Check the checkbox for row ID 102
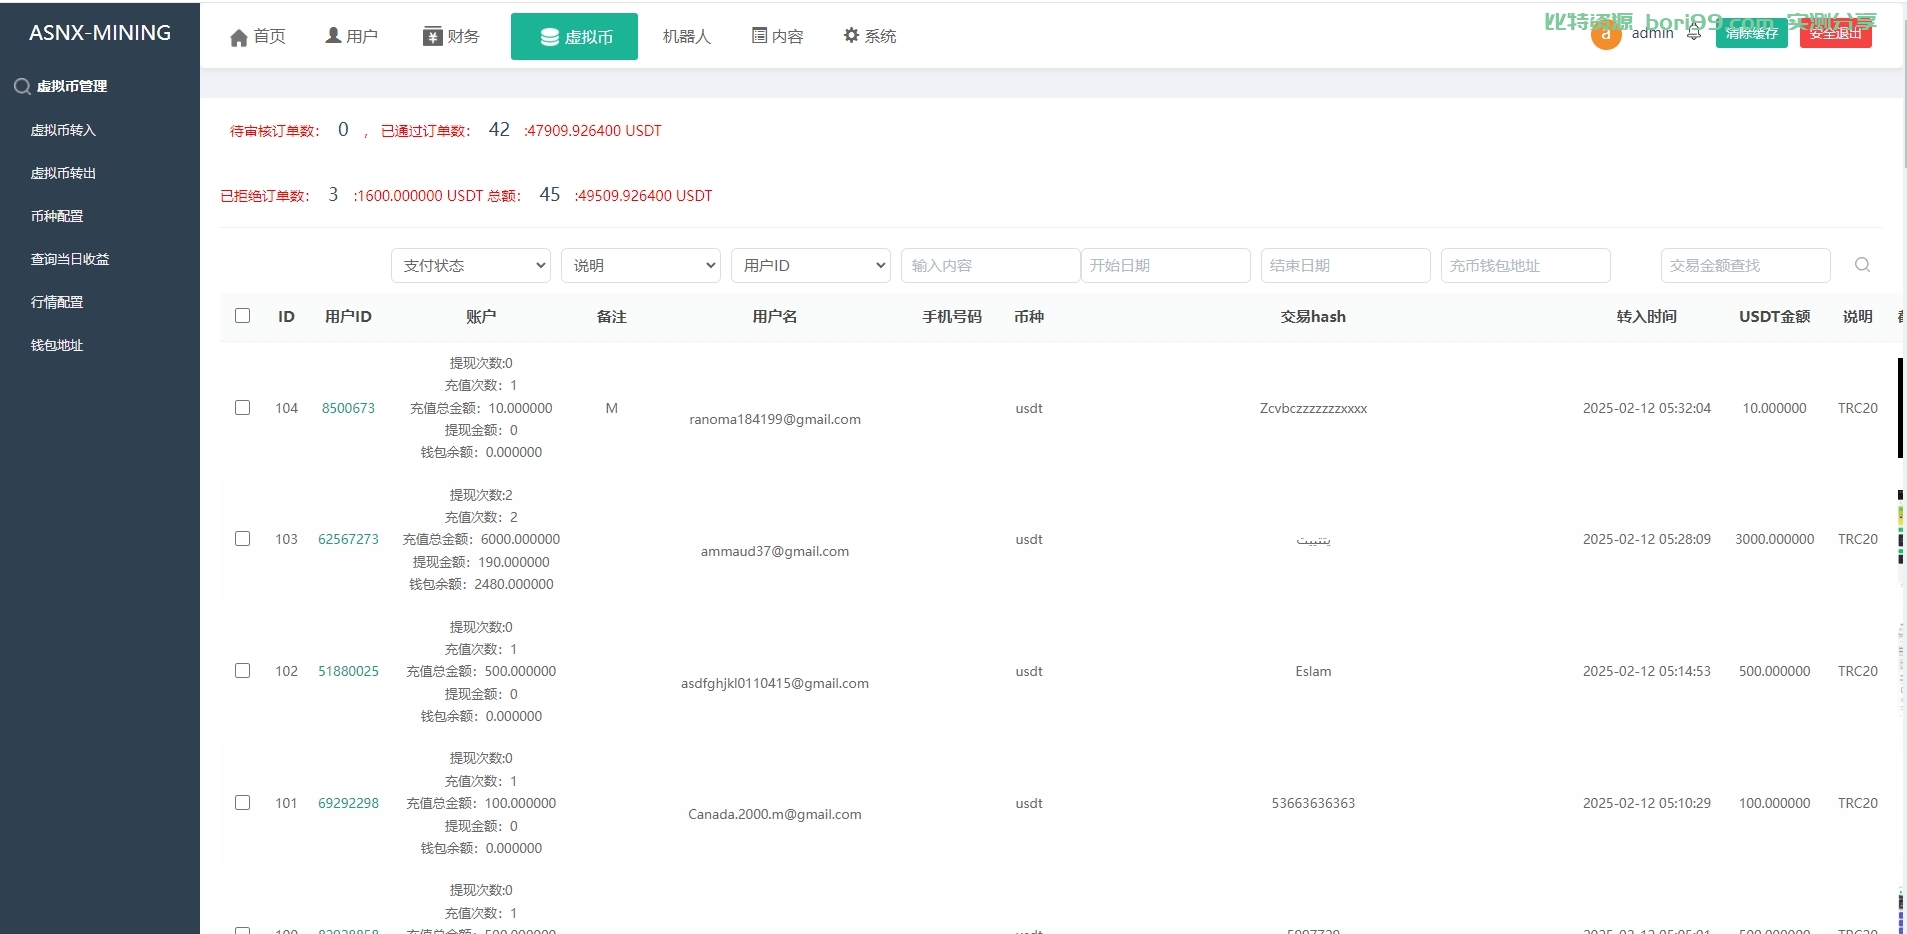1907x934 pixels. [242, 671]
